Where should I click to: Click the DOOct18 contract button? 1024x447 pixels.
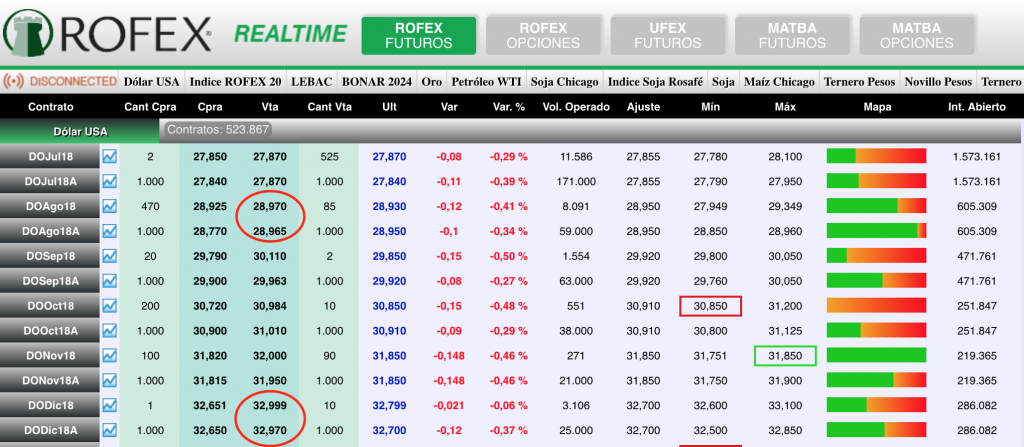(51, 306)
